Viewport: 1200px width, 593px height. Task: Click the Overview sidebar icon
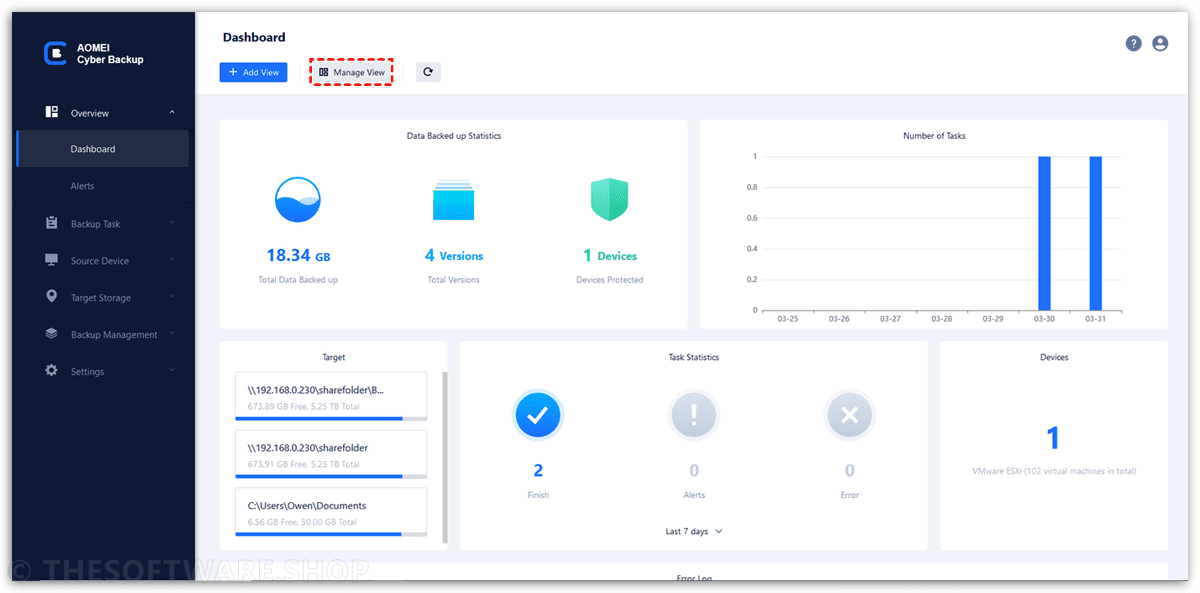tap(52, 112)
